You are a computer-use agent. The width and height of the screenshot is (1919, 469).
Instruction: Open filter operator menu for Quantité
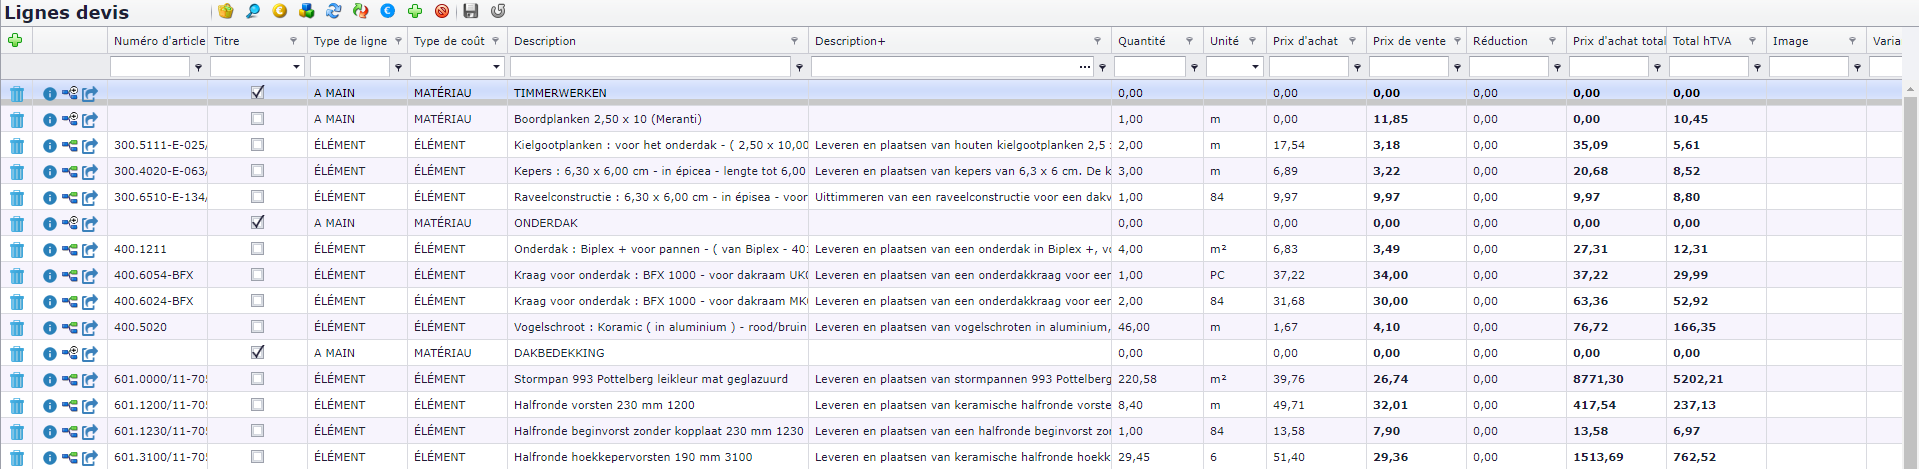(1194, 68)
